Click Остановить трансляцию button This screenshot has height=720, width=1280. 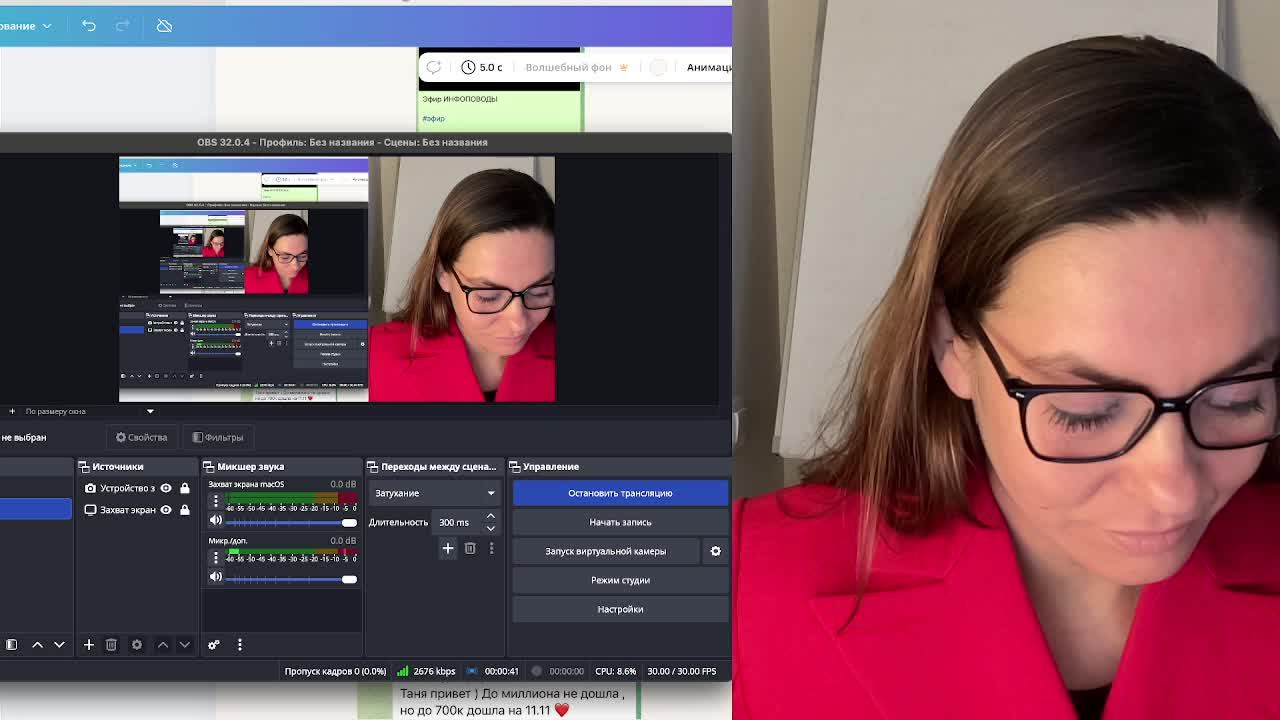[620, 493]
